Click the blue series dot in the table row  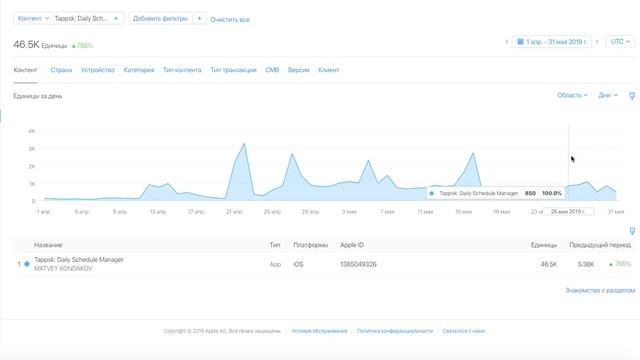tap(27, 264)
